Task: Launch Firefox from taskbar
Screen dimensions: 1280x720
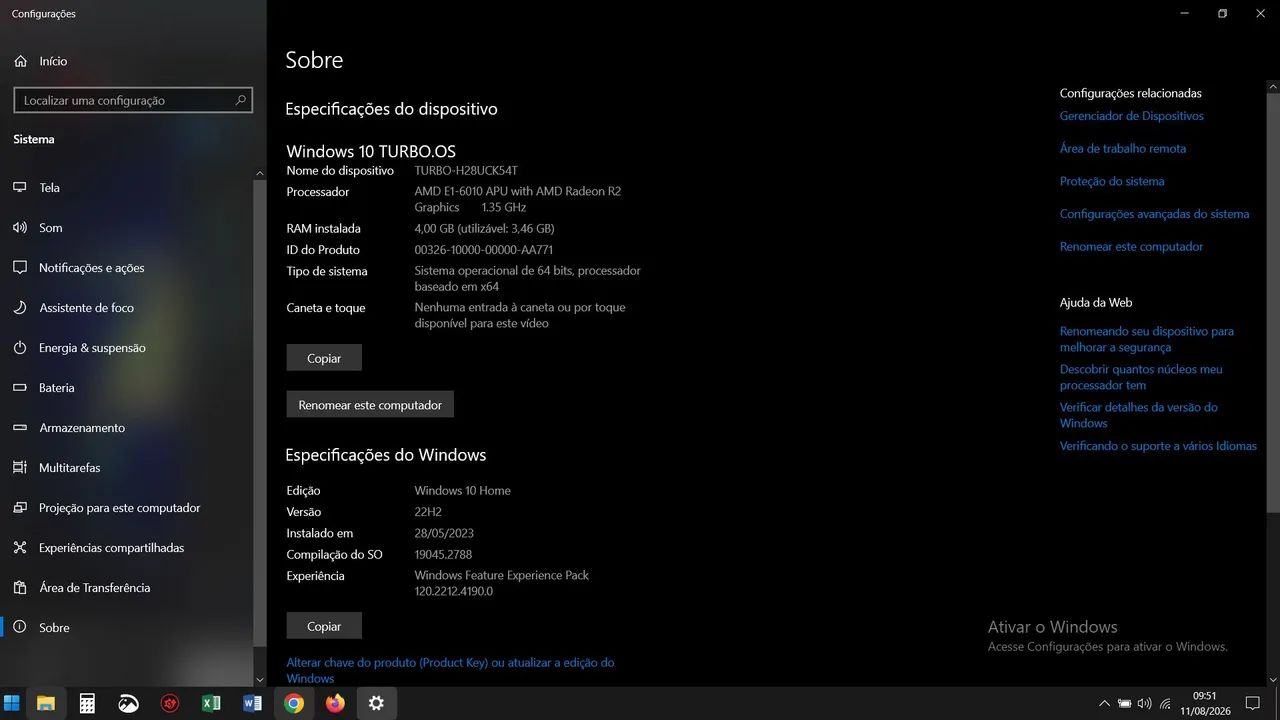Action: (x=335, y=703)
